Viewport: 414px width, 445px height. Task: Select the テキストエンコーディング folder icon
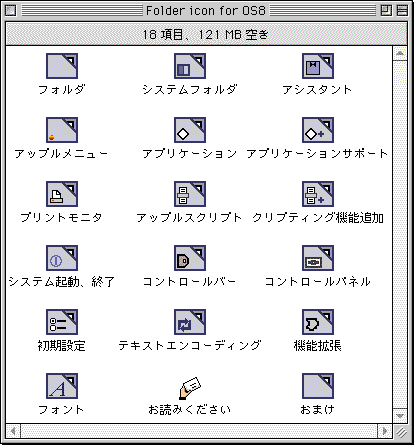pyautogui.click(x=190, y=322)
